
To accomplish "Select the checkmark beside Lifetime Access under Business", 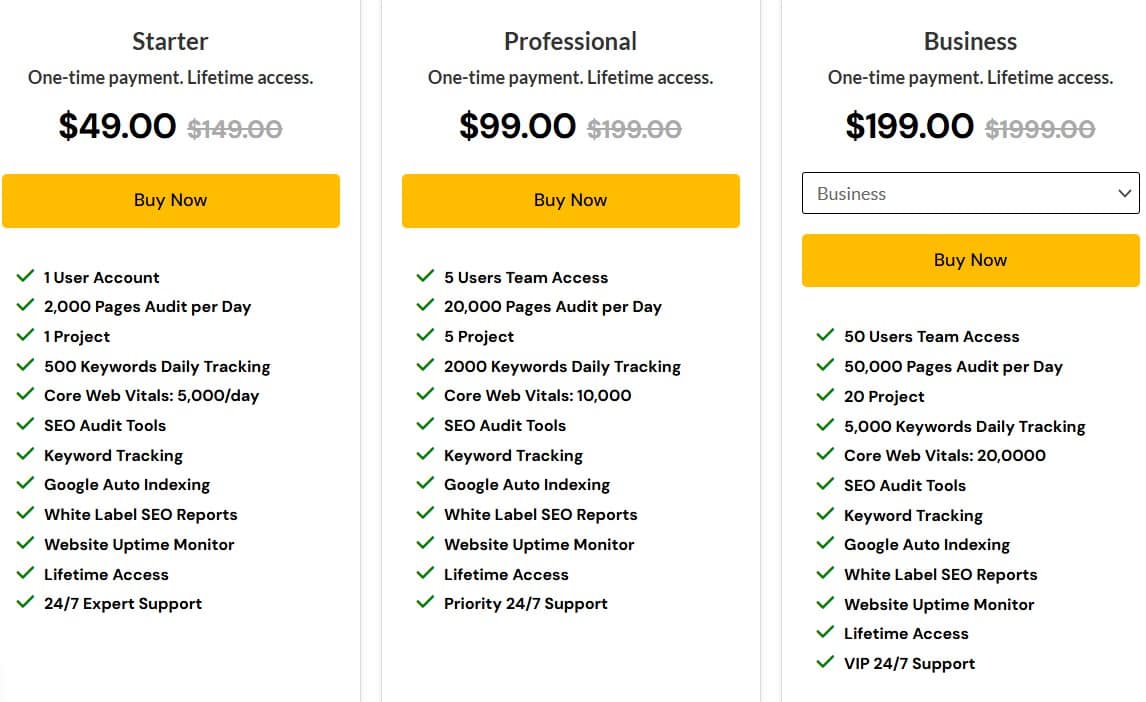I will pyautogui.click(x=826, y=633).
